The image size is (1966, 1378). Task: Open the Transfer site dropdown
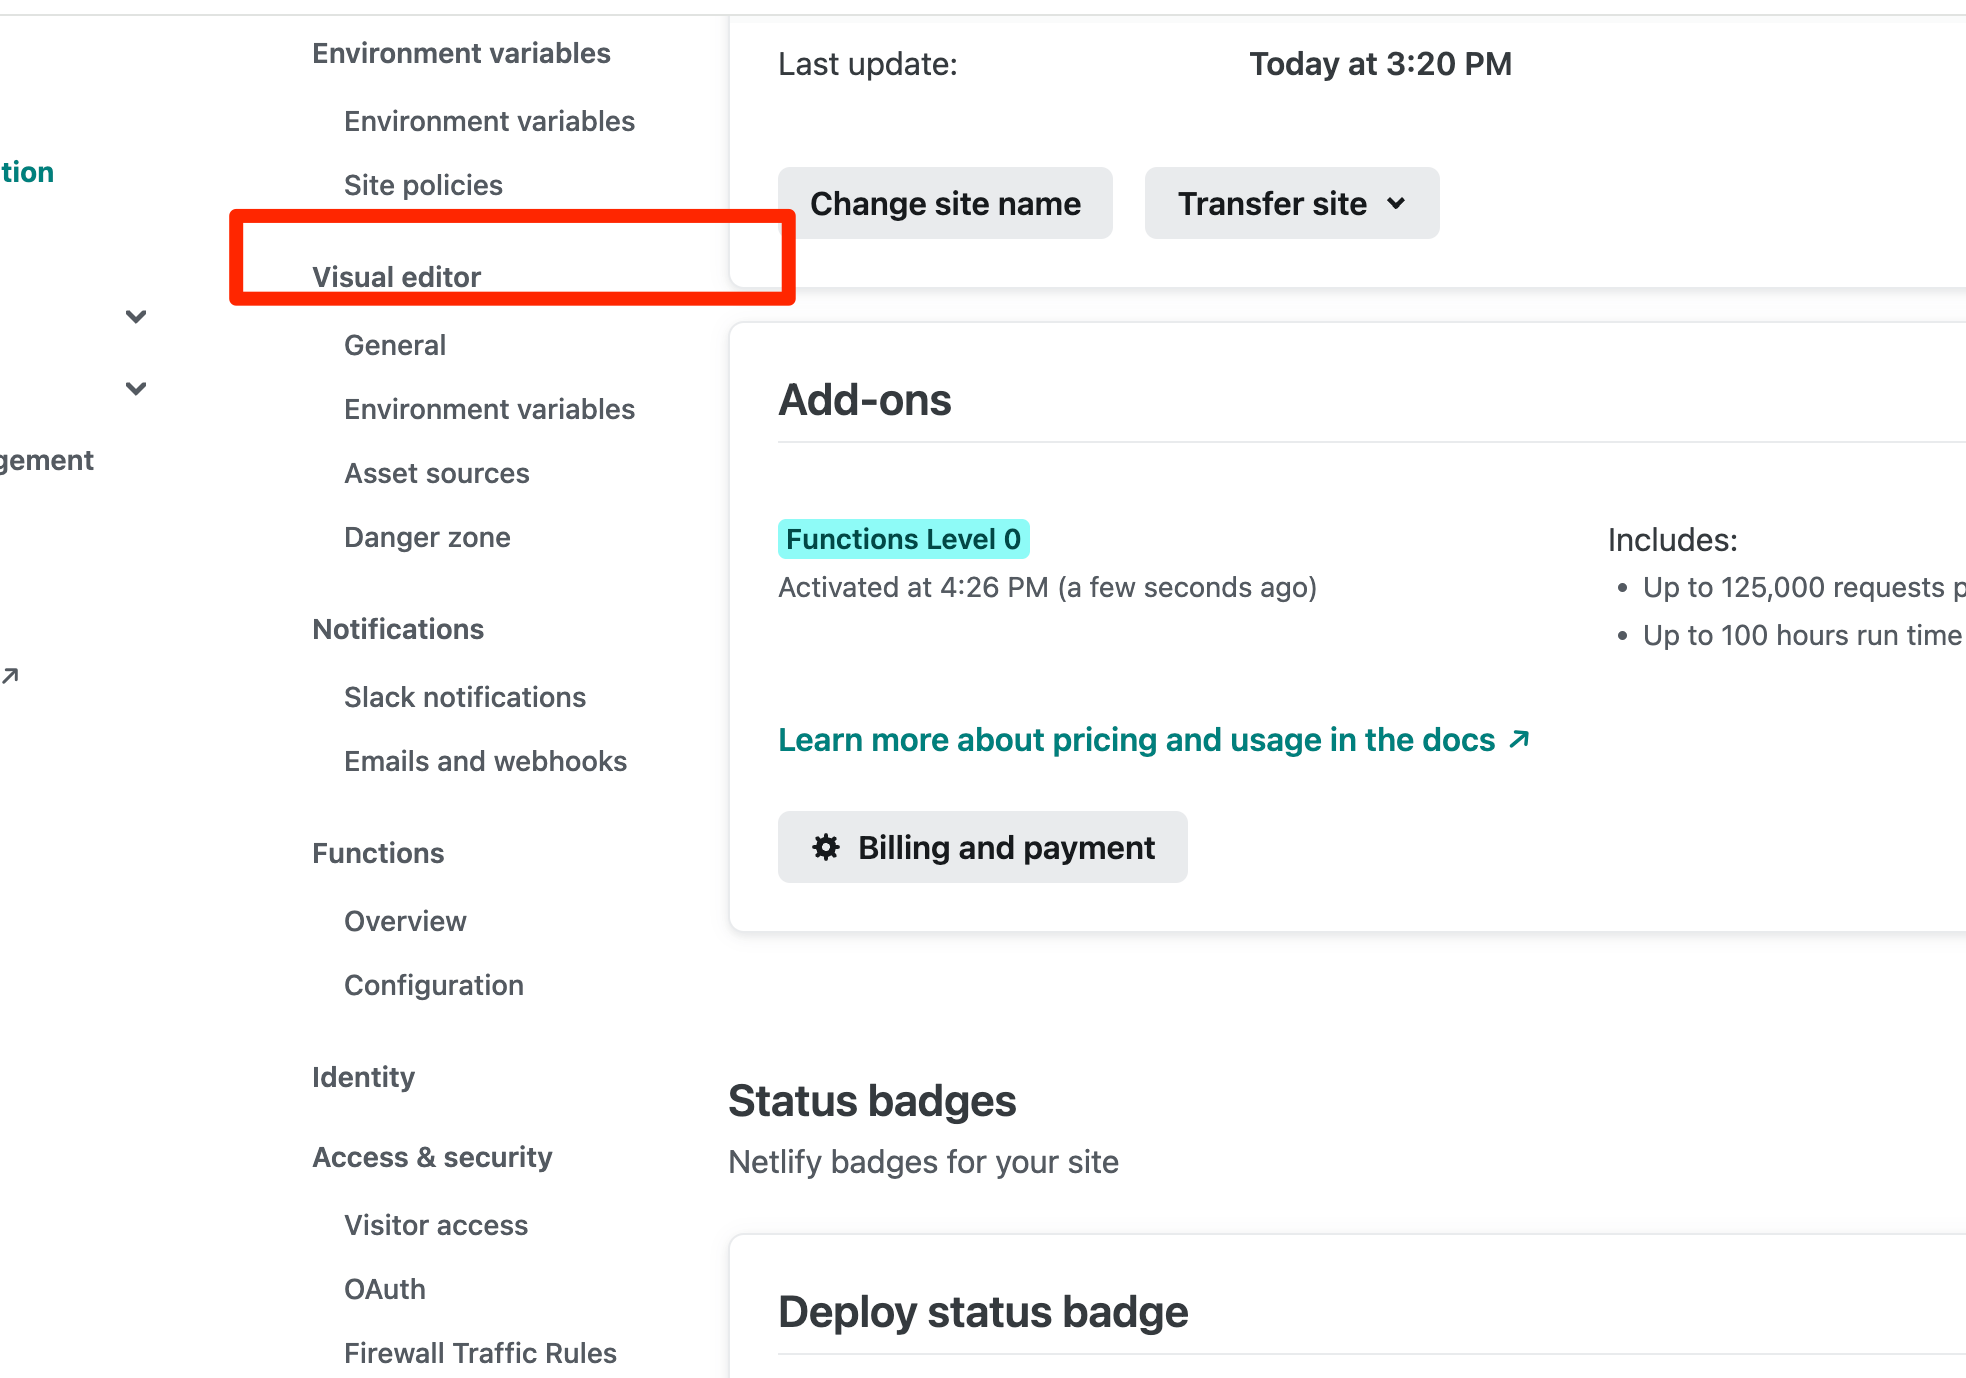1291,203
